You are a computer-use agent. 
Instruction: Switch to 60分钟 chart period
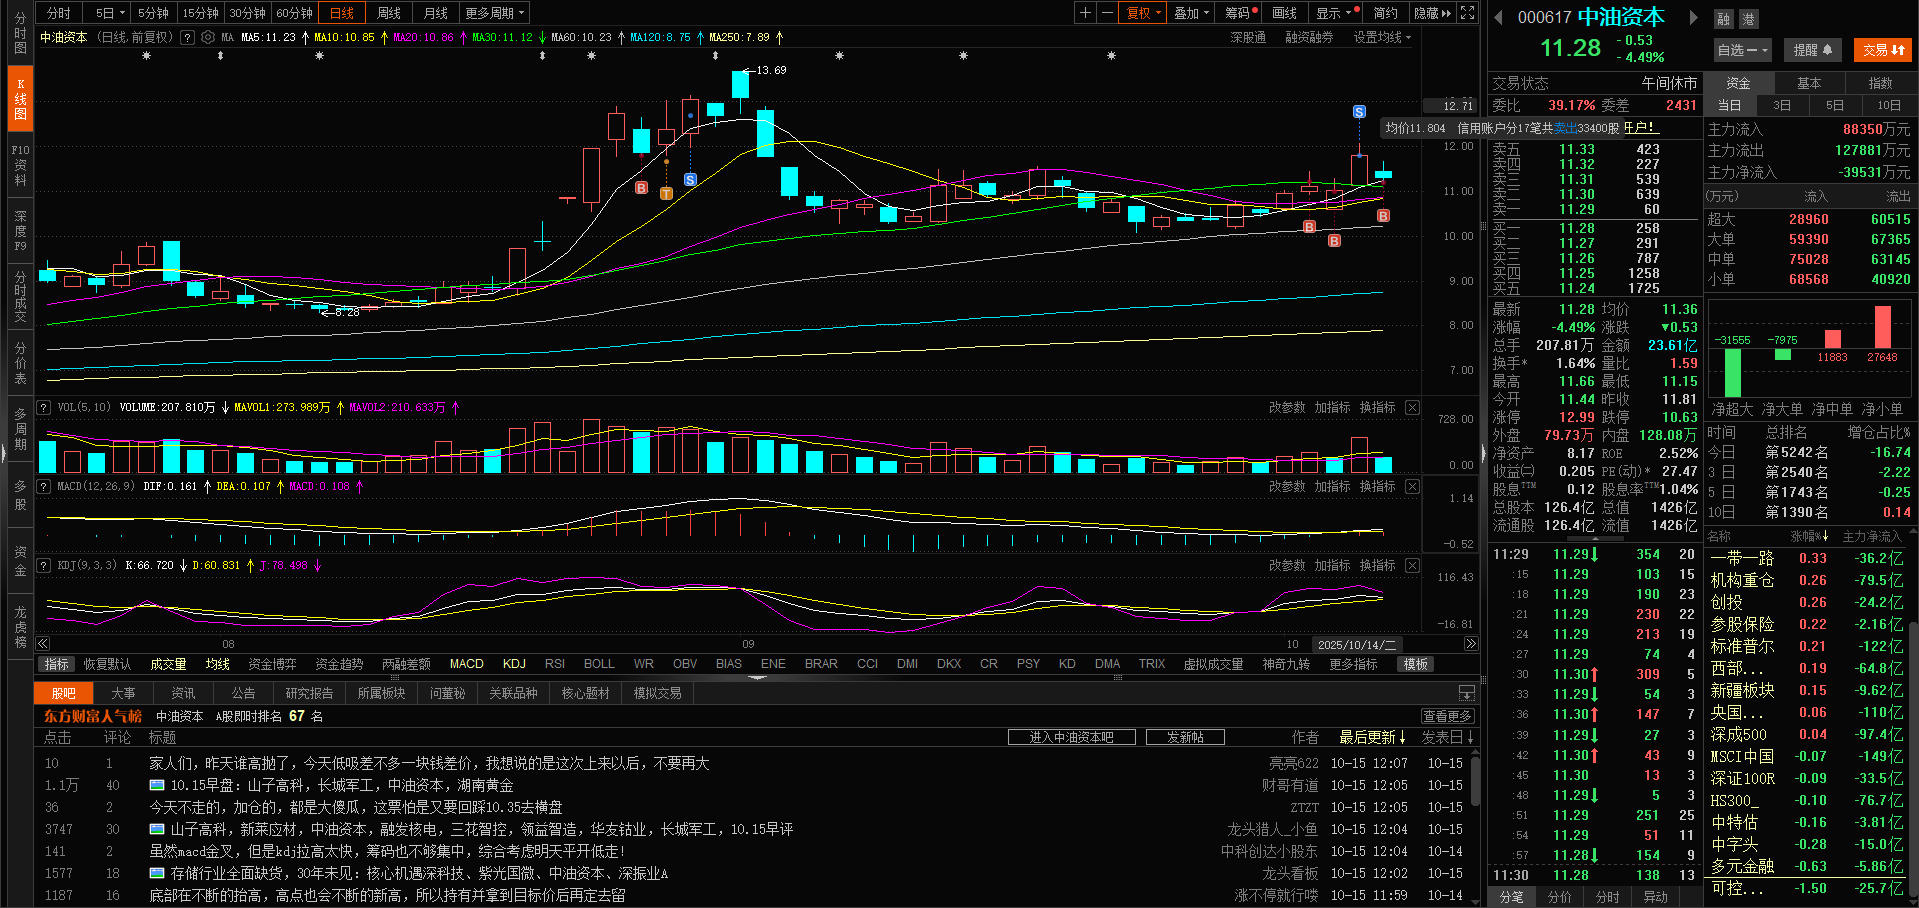294,13
